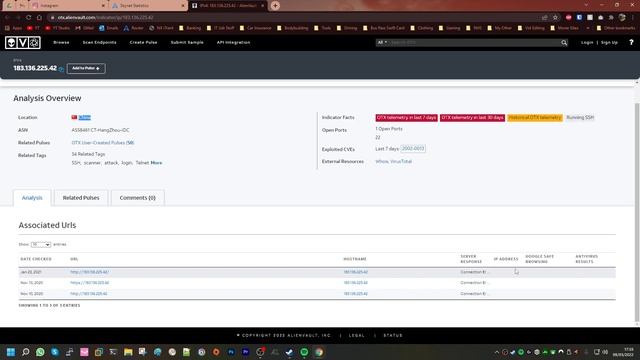Click the highlighted location country link
This screenshot has height=360, width=640.
84,118
